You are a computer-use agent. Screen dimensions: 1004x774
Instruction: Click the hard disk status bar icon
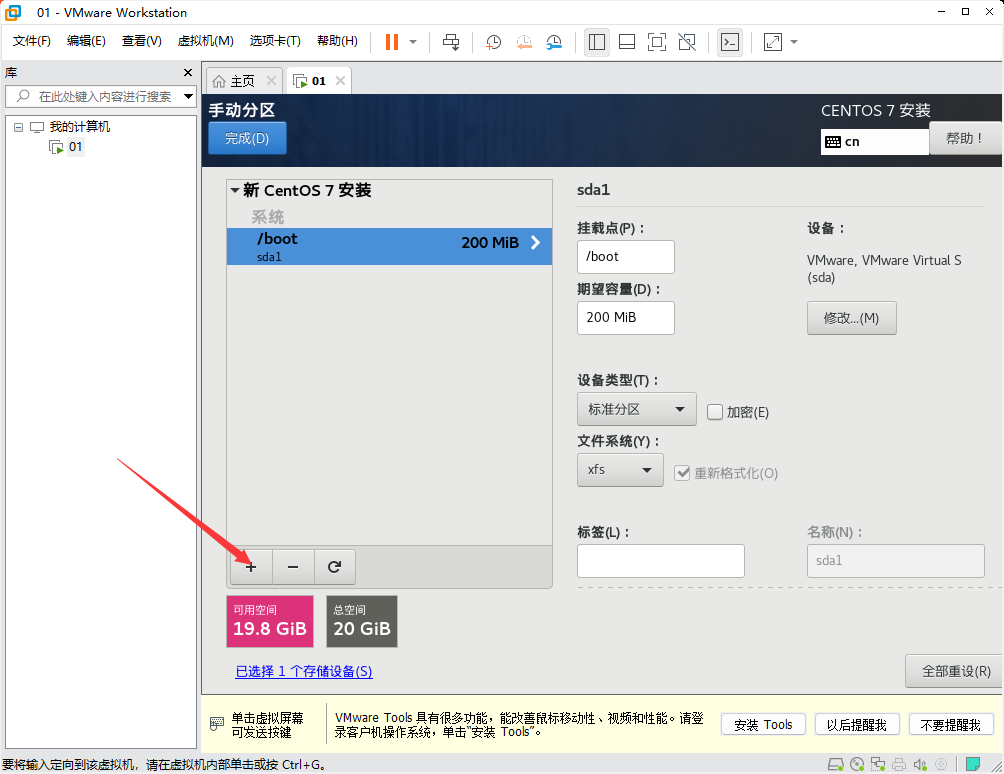[836, 764]
